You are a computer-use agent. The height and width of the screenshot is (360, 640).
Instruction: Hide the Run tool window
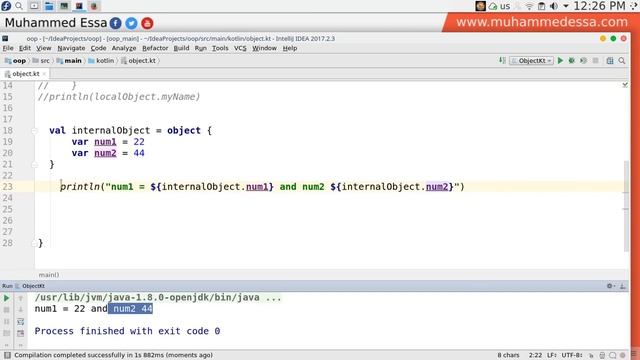623,286
